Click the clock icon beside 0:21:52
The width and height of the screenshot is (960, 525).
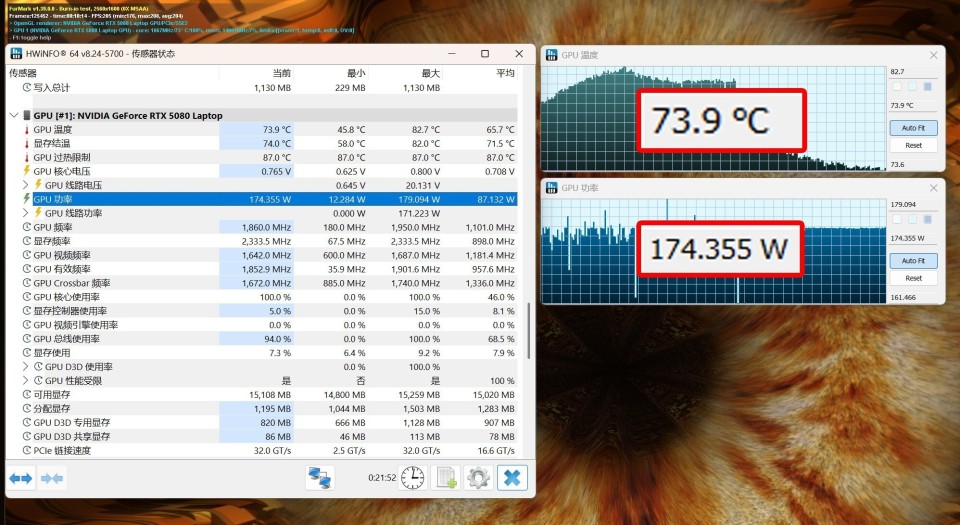click(413, 478)
